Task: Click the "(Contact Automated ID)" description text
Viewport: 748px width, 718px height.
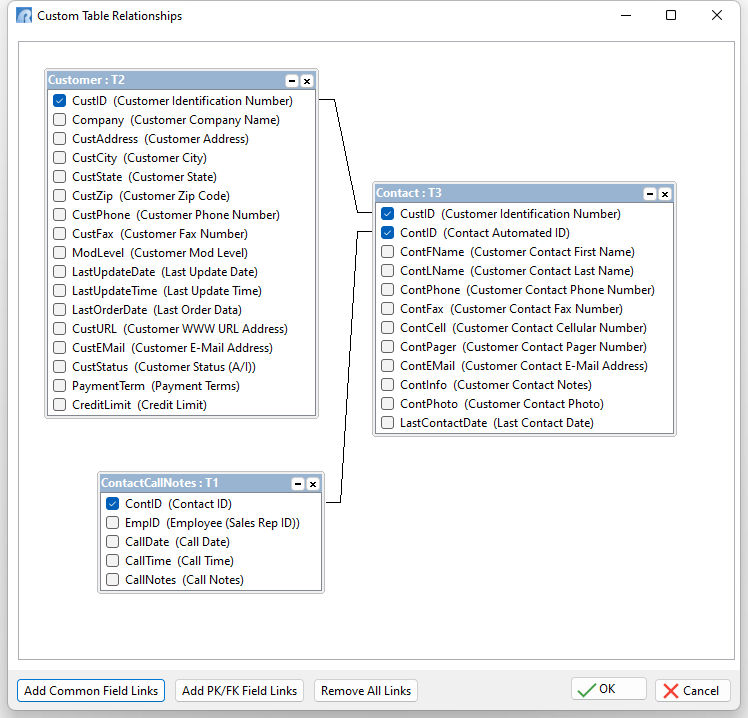Action: [507, 233]
